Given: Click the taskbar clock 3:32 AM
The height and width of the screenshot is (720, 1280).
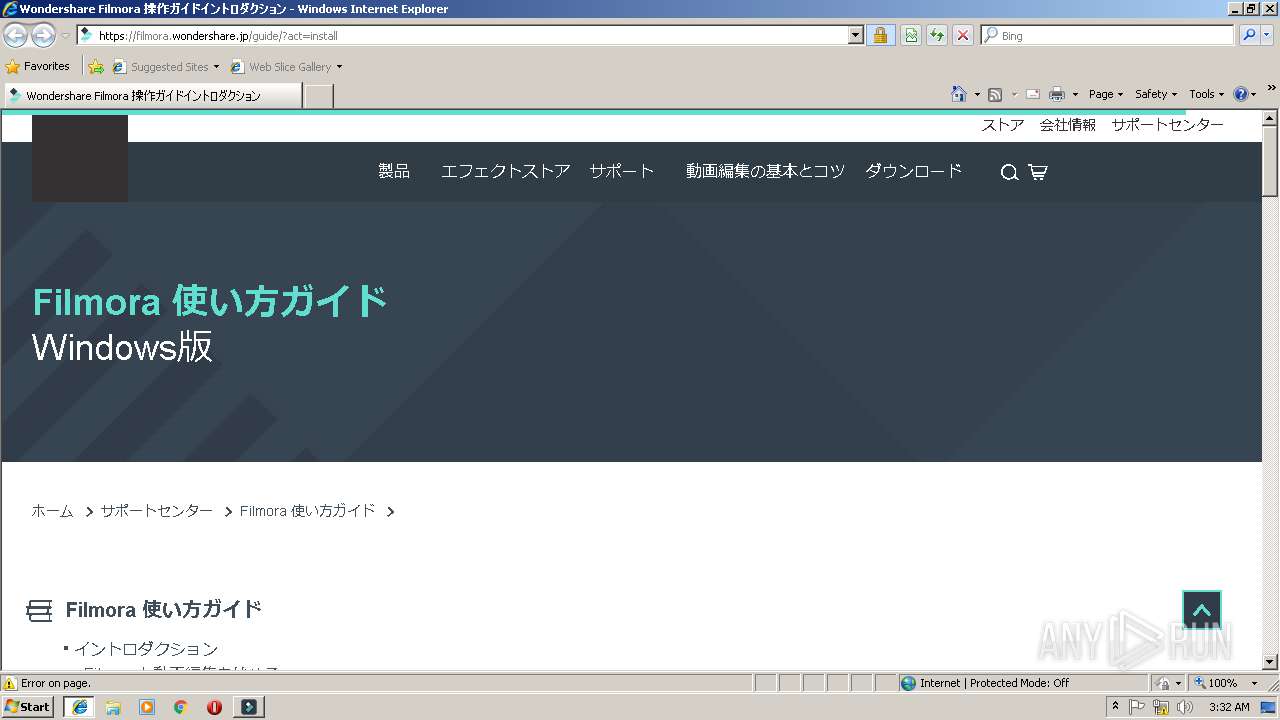Looking at the screenshot, I should point(1229,707).
